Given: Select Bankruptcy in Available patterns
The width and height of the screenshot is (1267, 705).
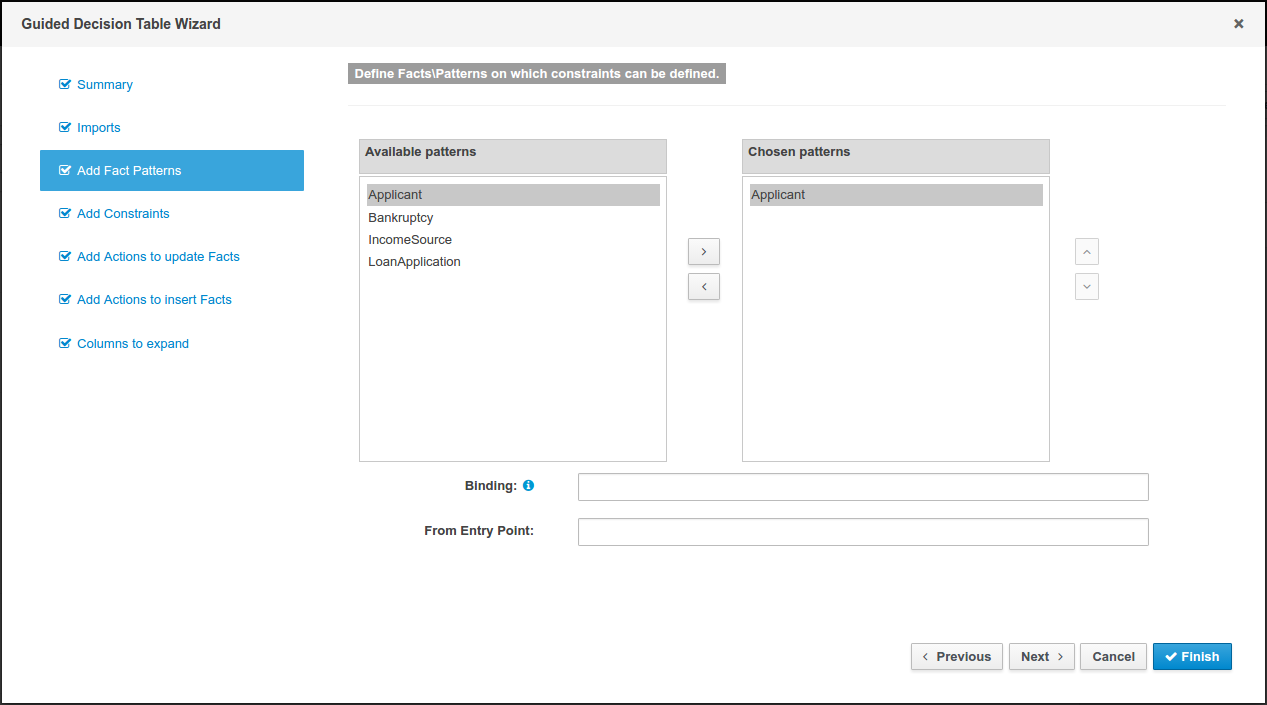Looking at the screenshot, I should pyautogui.click(x=401, y=218).
